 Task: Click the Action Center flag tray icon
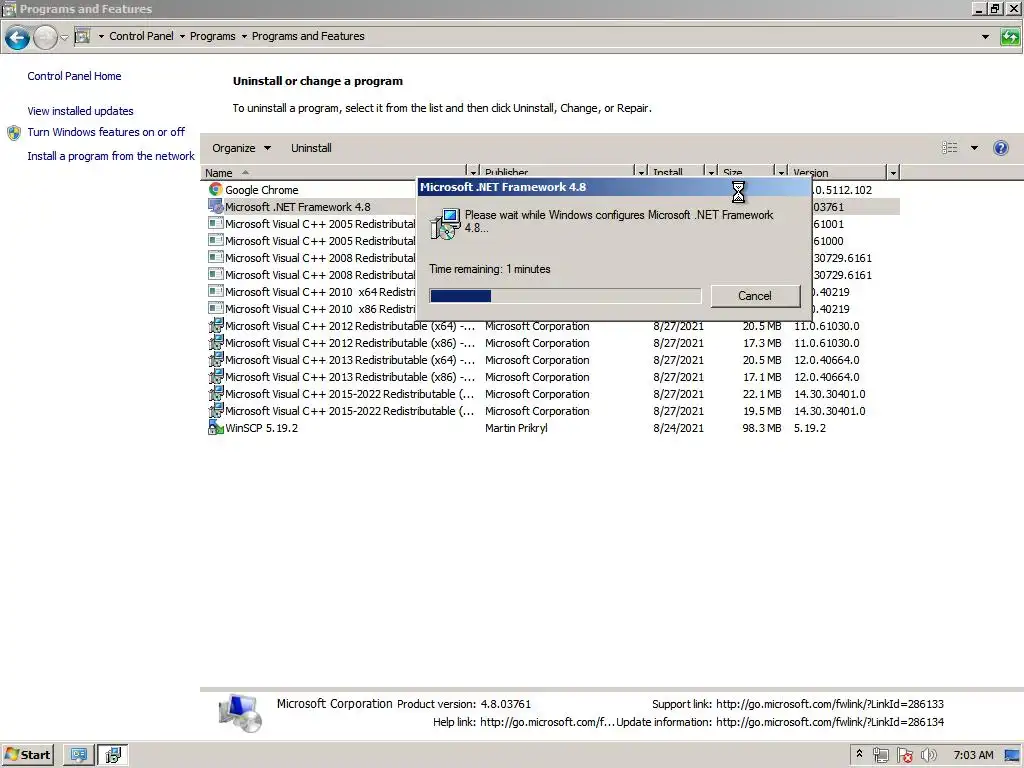(x=904, y=756)
